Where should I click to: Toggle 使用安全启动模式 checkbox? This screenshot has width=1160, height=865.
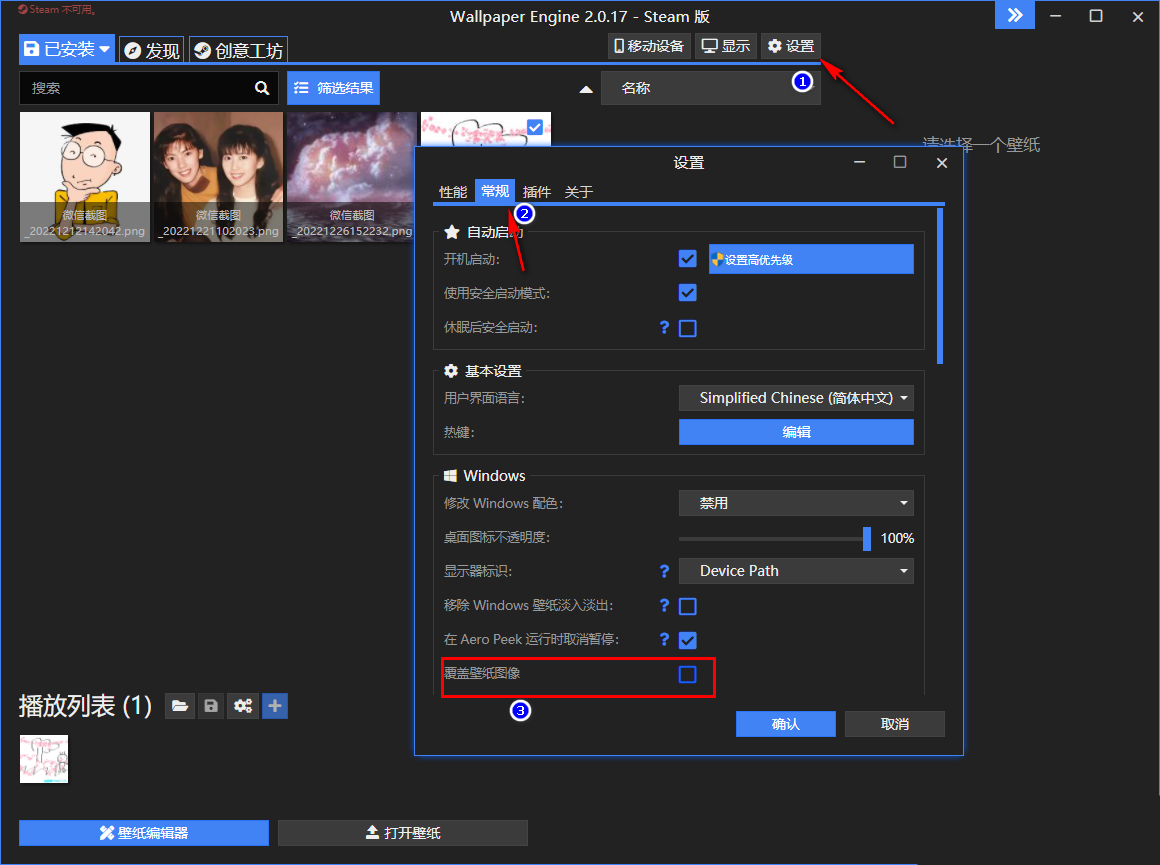(687, 293)
